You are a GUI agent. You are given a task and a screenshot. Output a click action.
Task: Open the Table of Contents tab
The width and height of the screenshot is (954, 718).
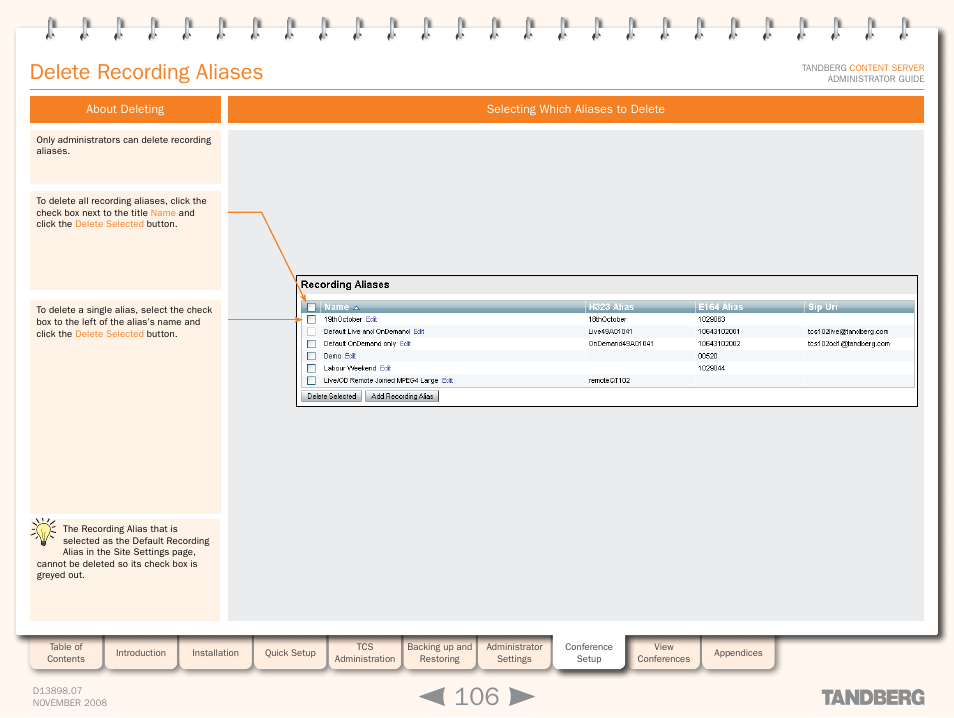(66, 653)
